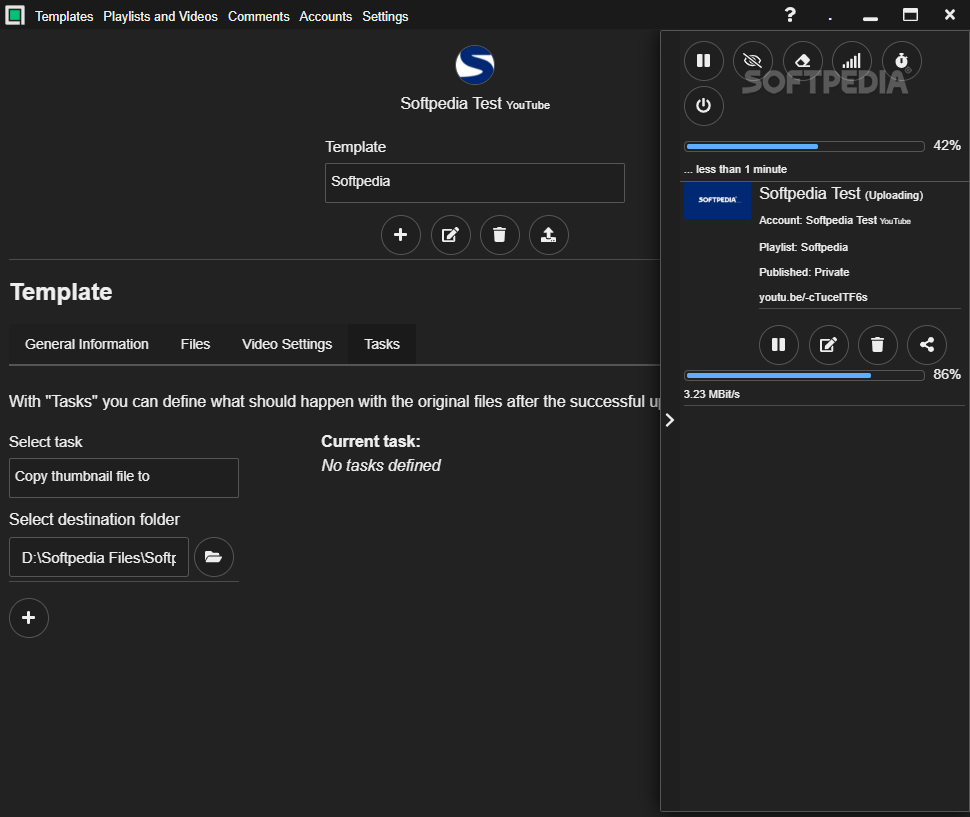Viewport: 970px width, 817px height.
Task: Start upload using template icon
Action: (x=549, y=235)
